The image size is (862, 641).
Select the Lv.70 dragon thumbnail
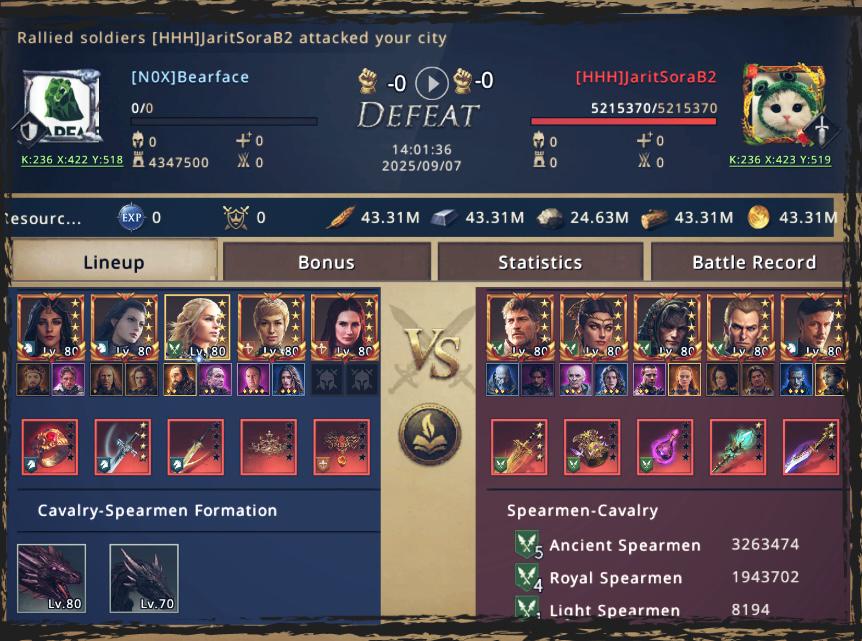coord(144,578)
